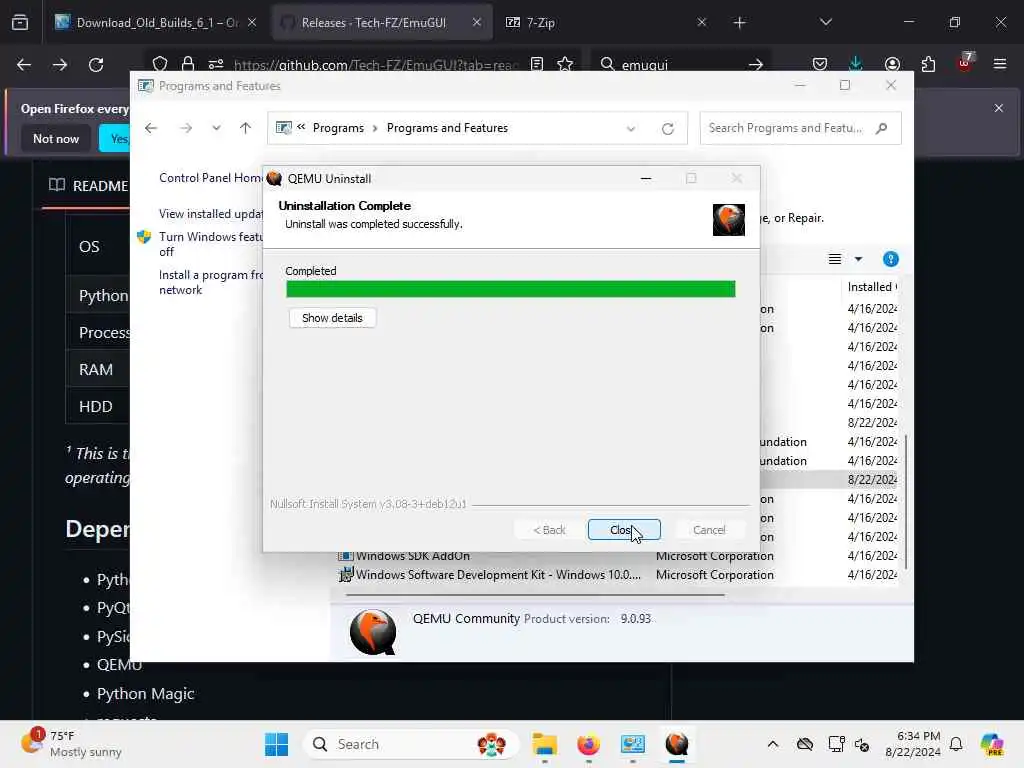
Task: Open a new Firefox tab
Action: pos(739,23)
